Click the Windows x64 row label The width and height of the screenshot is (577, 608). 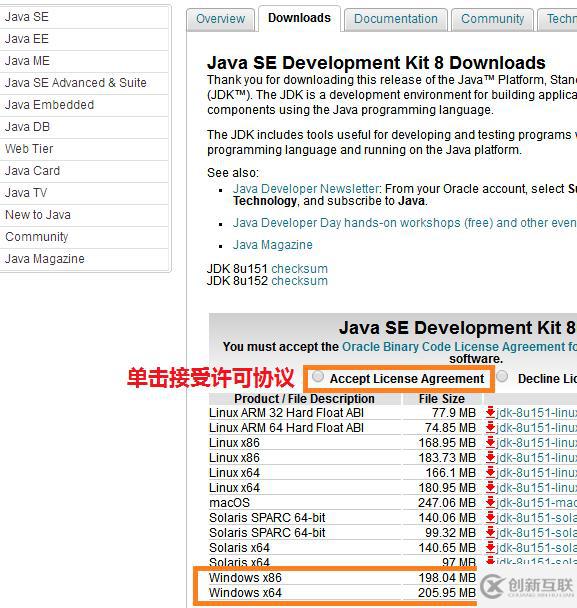(245, 593)
